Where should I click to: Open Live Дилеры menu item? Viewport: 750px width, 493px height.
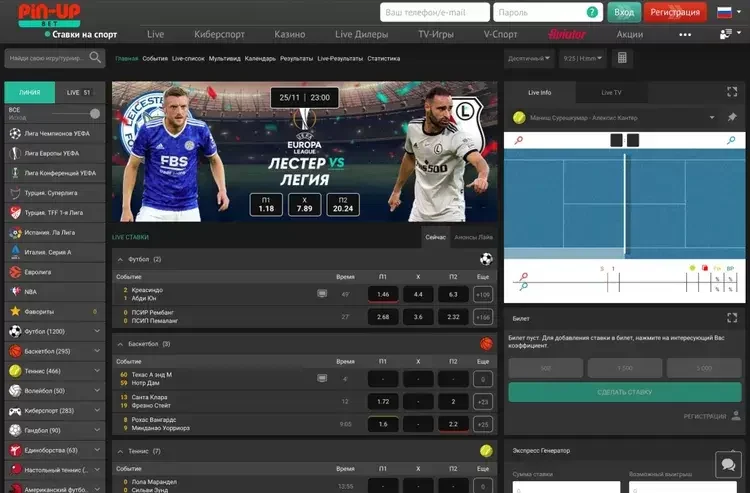click(362, 34)
